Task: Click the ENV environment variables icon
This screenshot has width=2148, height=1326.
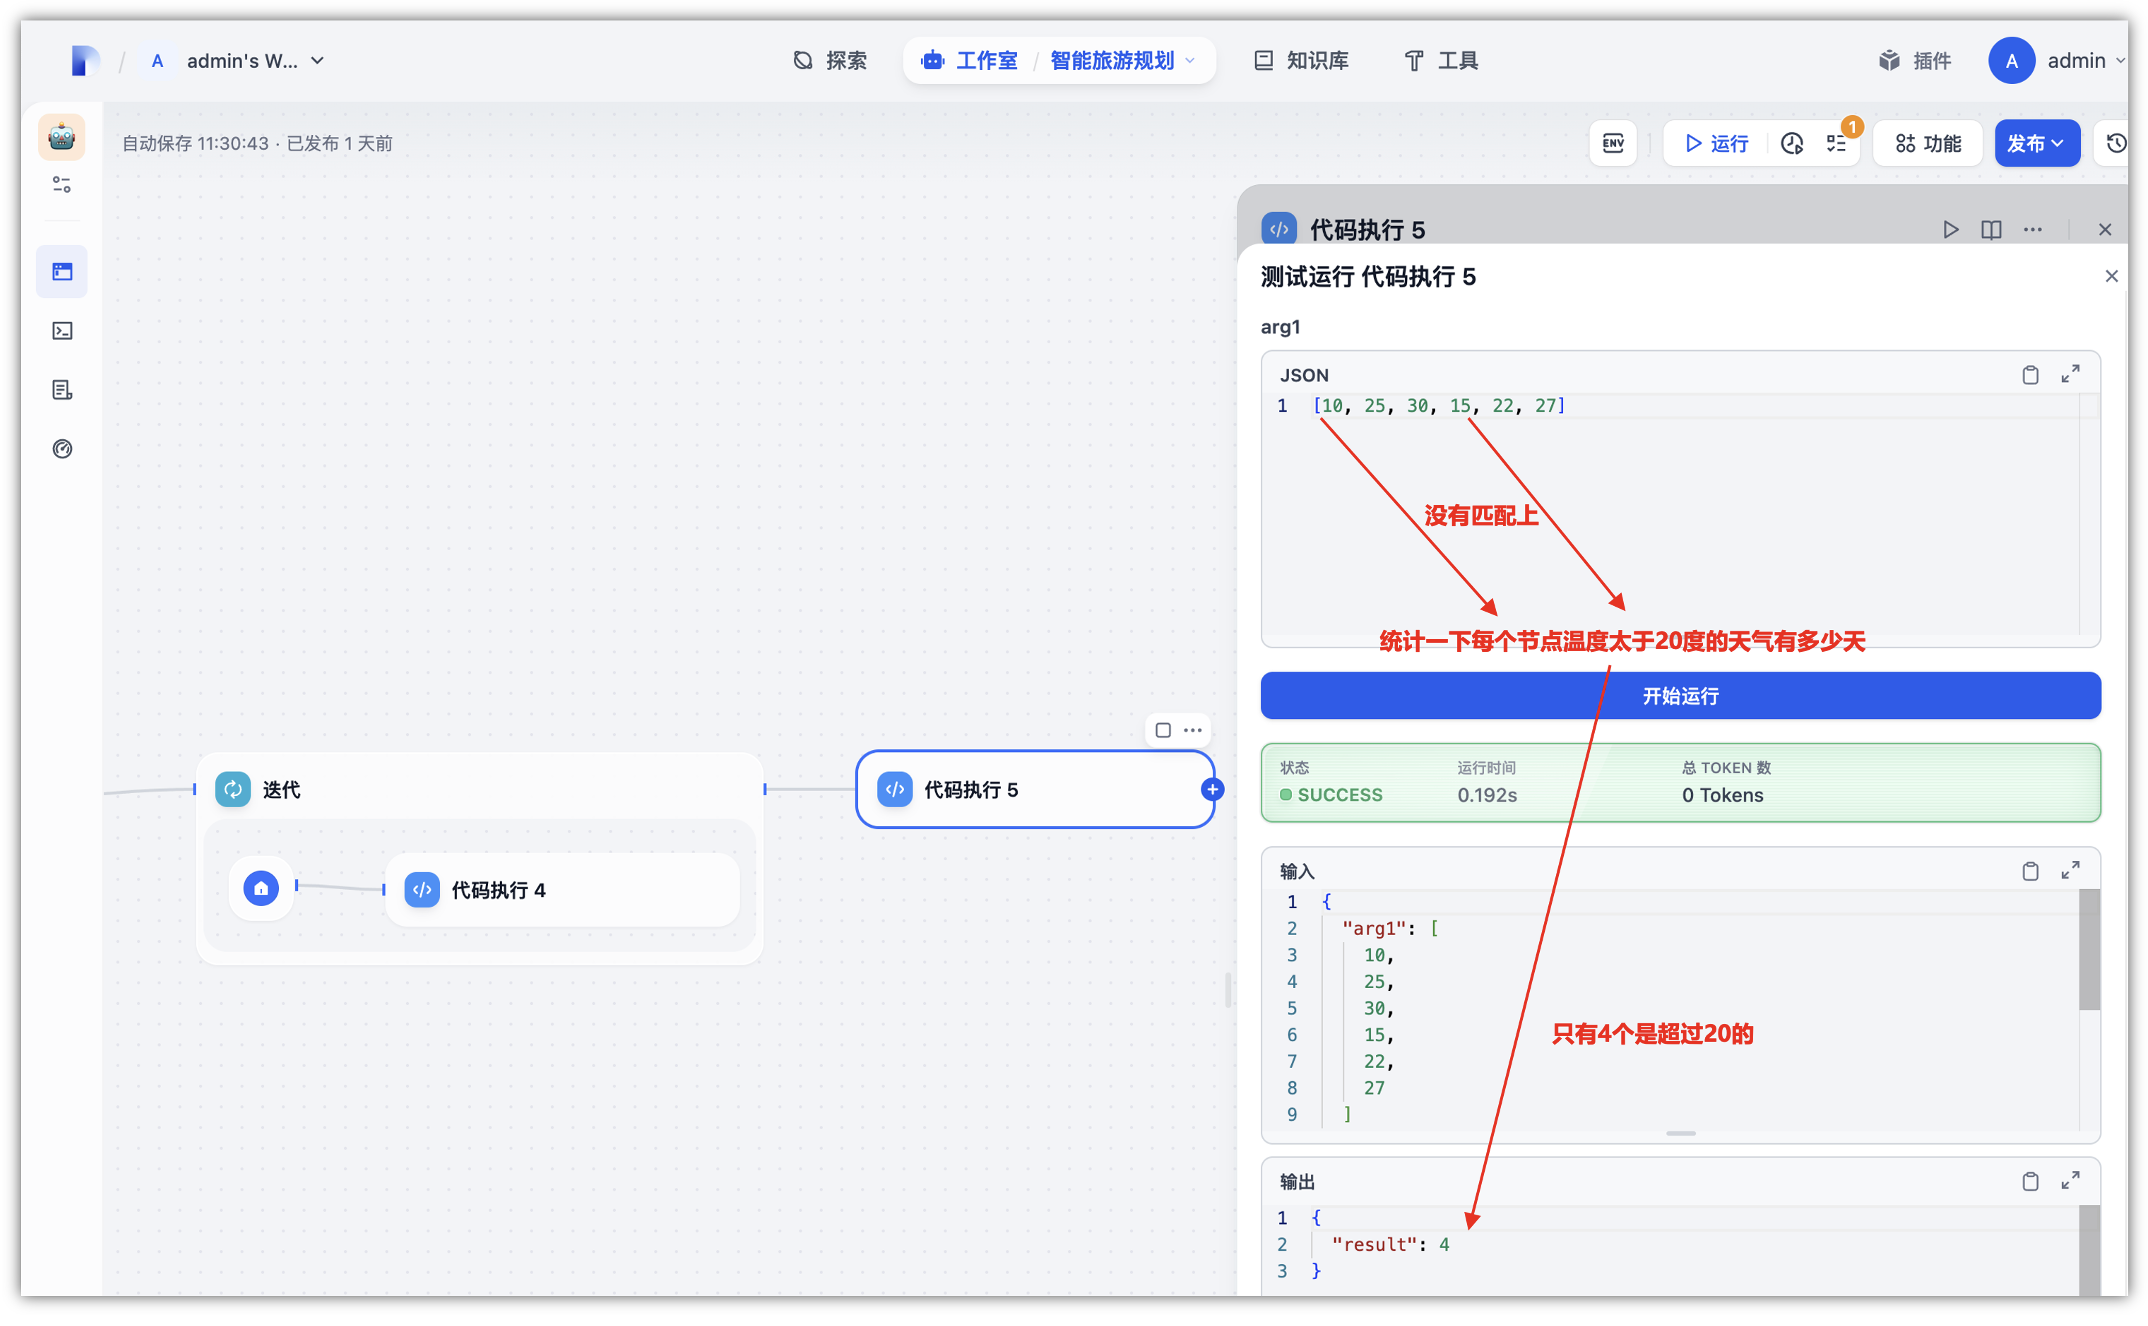Action: point(1612,144)
